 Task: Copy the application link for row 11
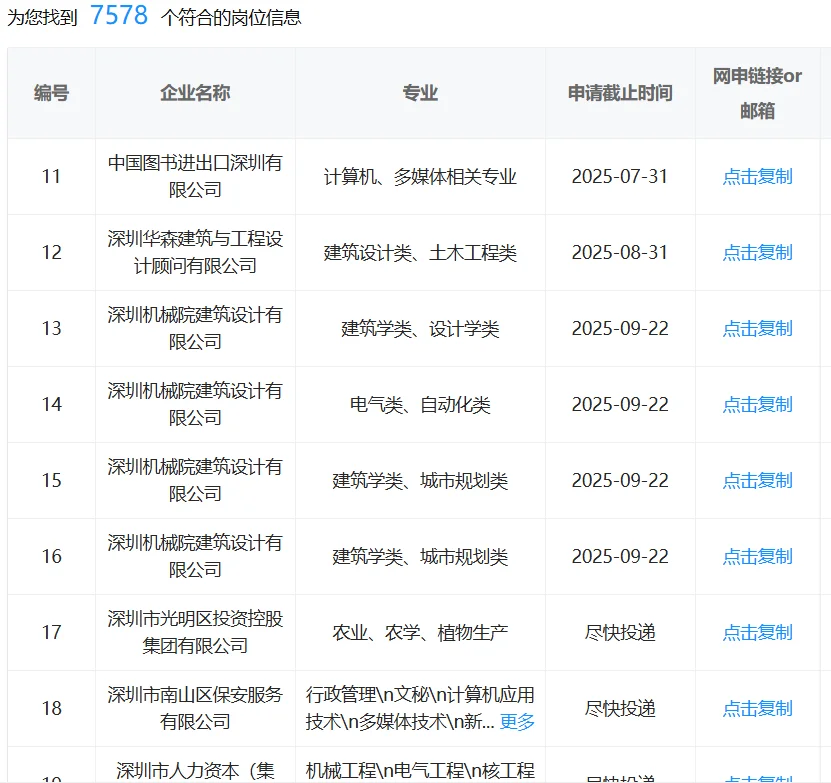(x=757, y=177)
